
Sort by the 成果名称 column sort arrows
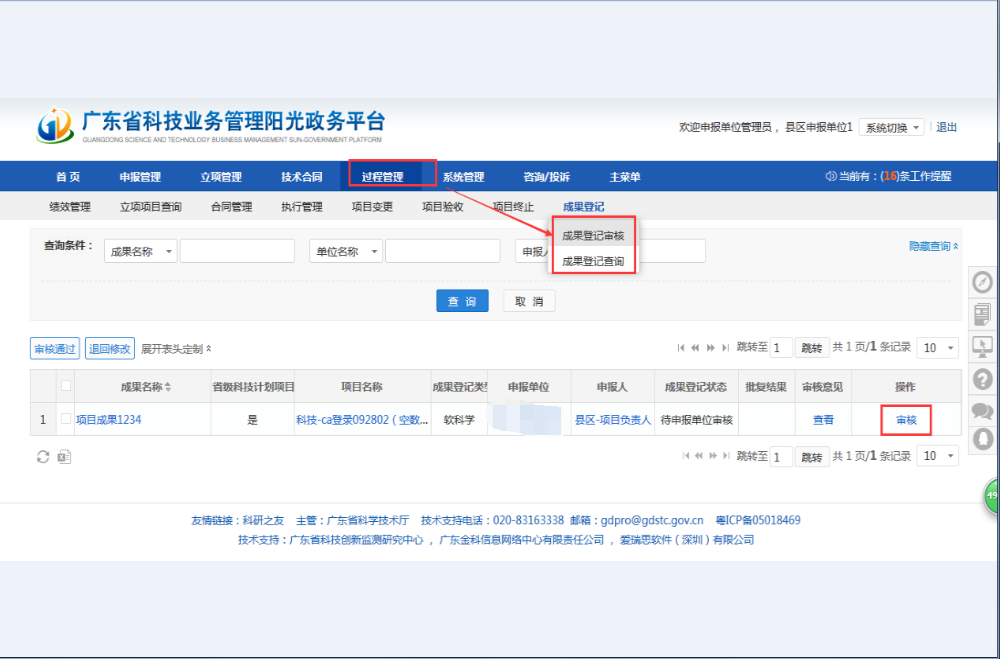pos(168,387)
